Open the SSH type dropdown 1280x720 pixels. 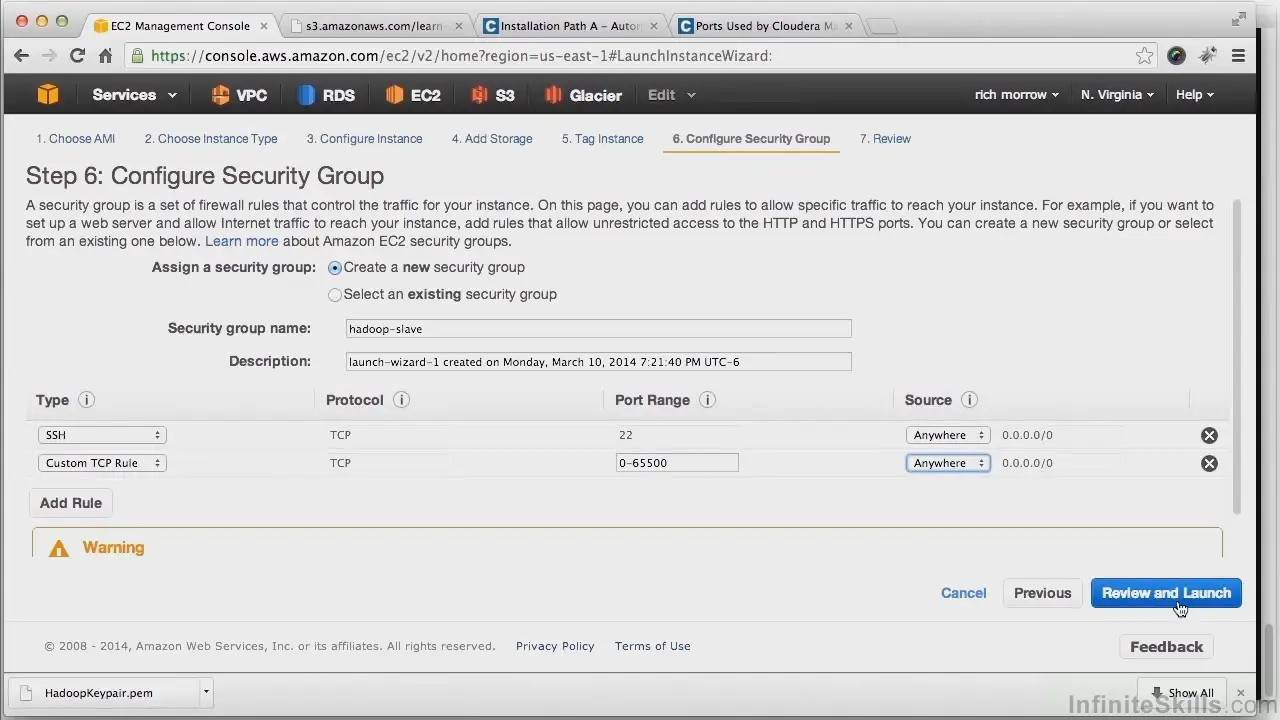(102, 435)
